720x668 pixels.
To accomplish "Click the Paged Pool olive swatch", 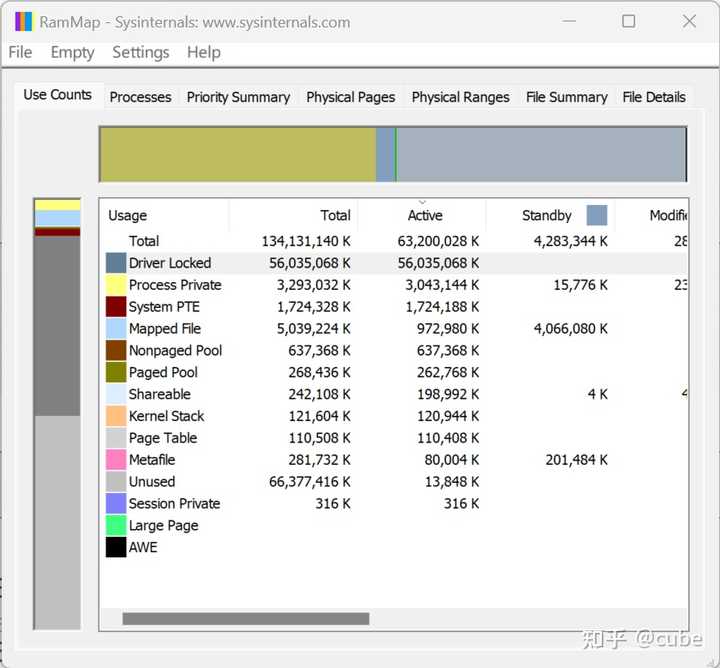I will tap(116, 372).
